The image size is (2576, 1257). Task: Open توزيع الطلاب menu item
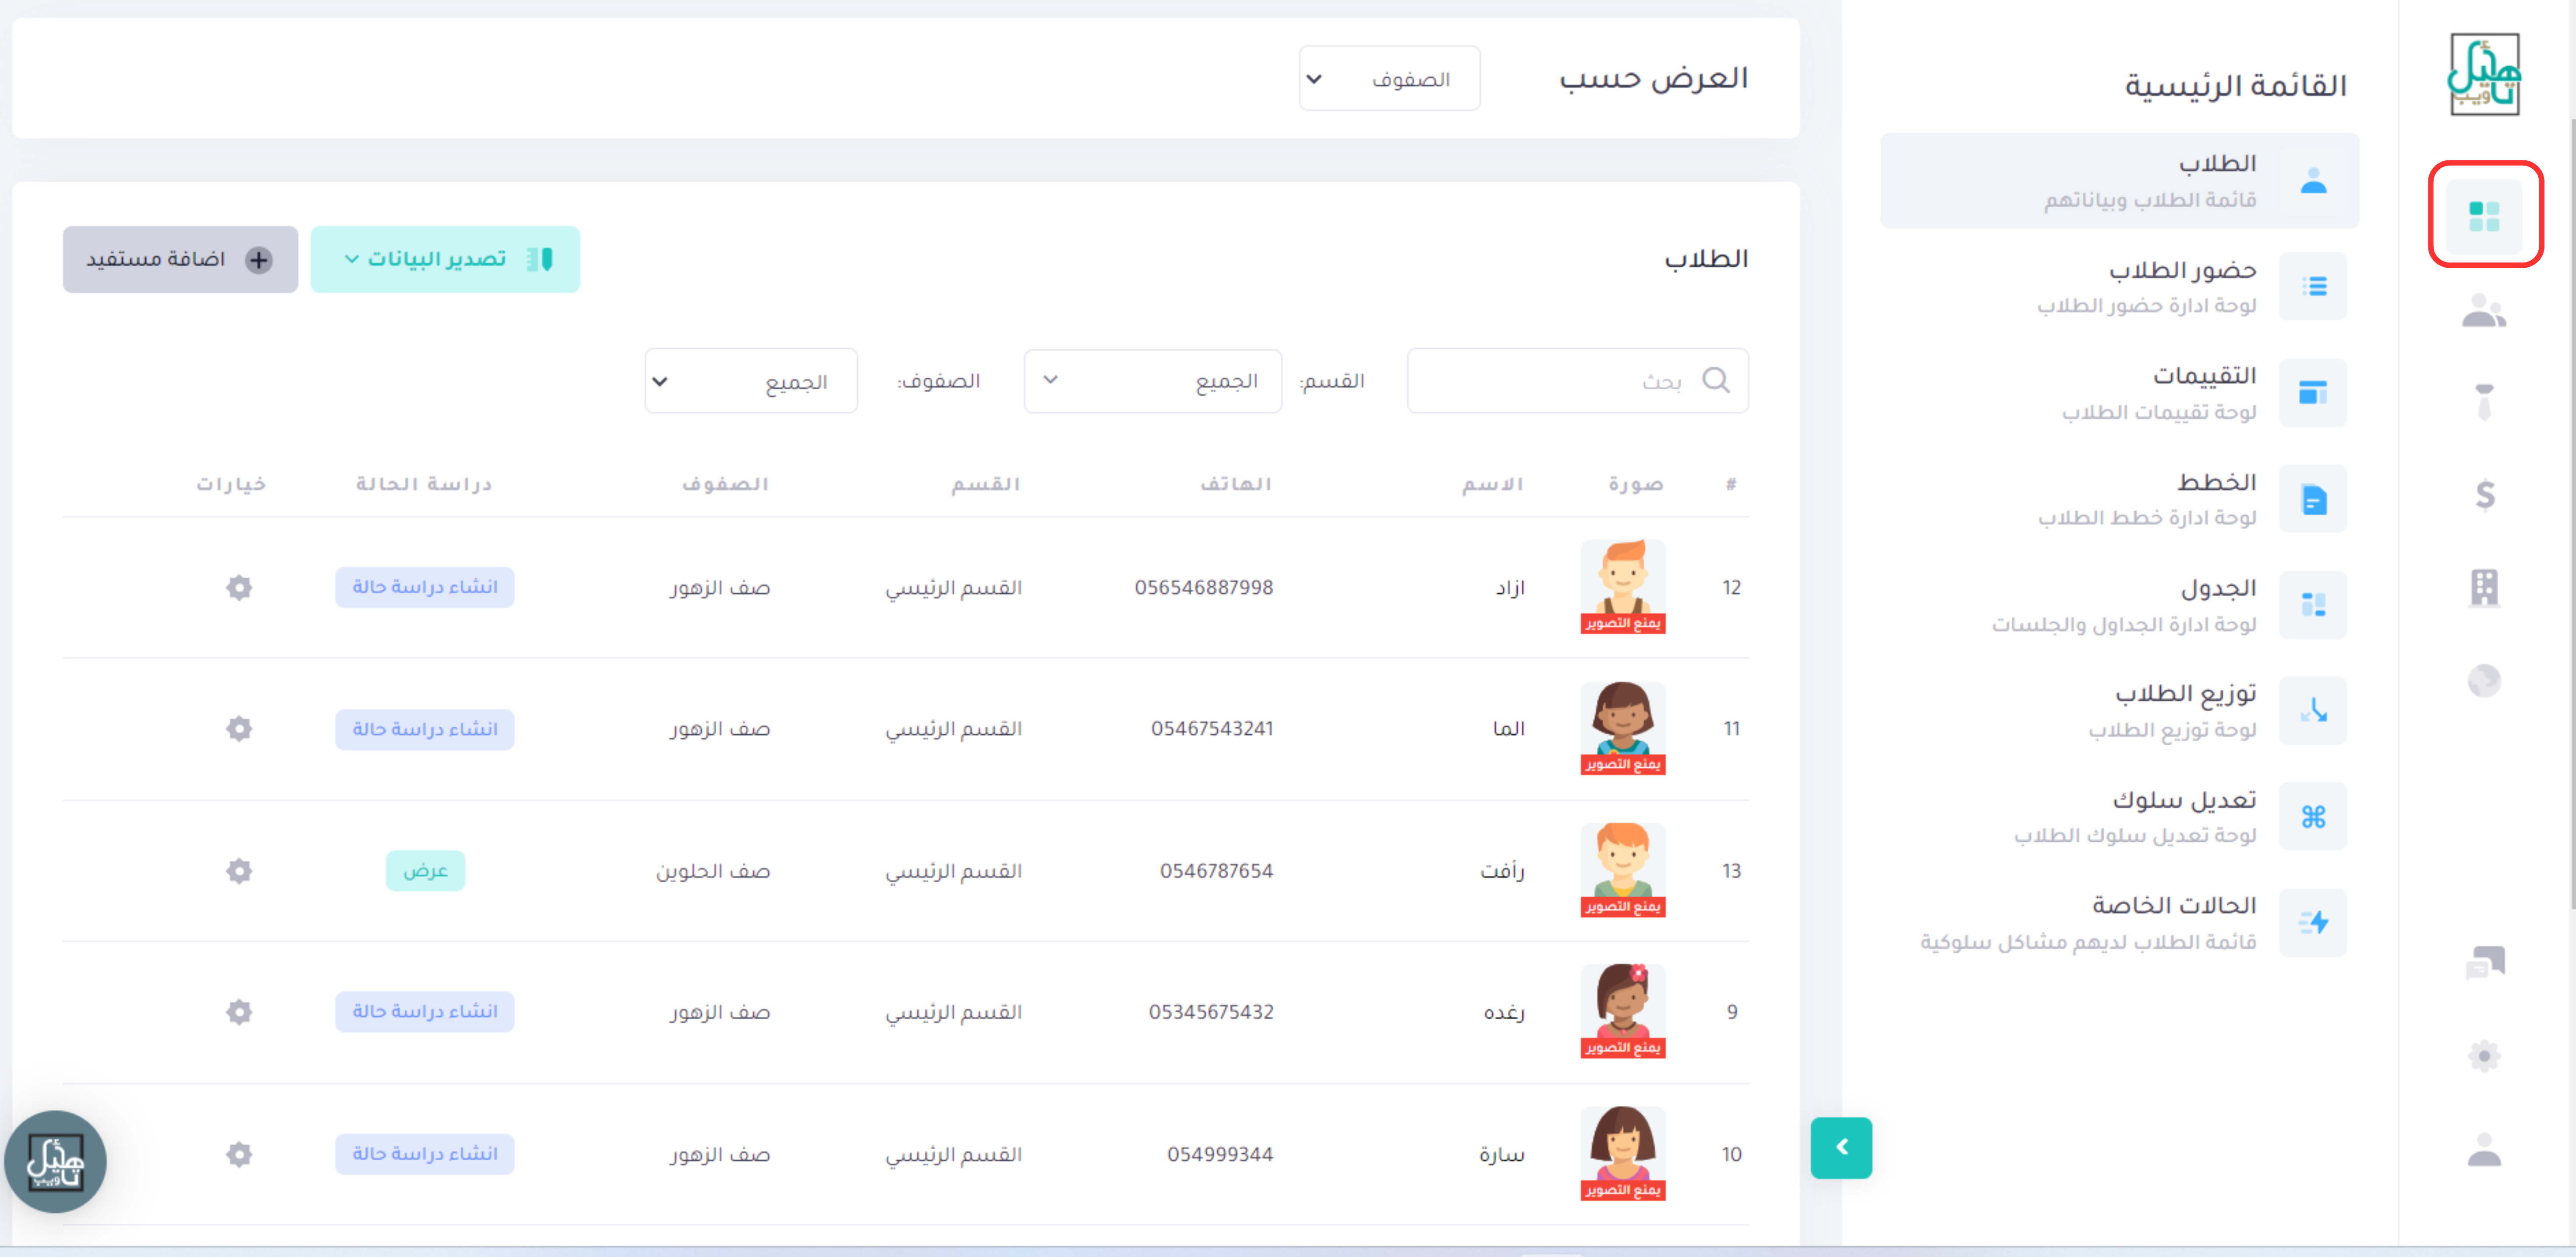pos(2119,711)
